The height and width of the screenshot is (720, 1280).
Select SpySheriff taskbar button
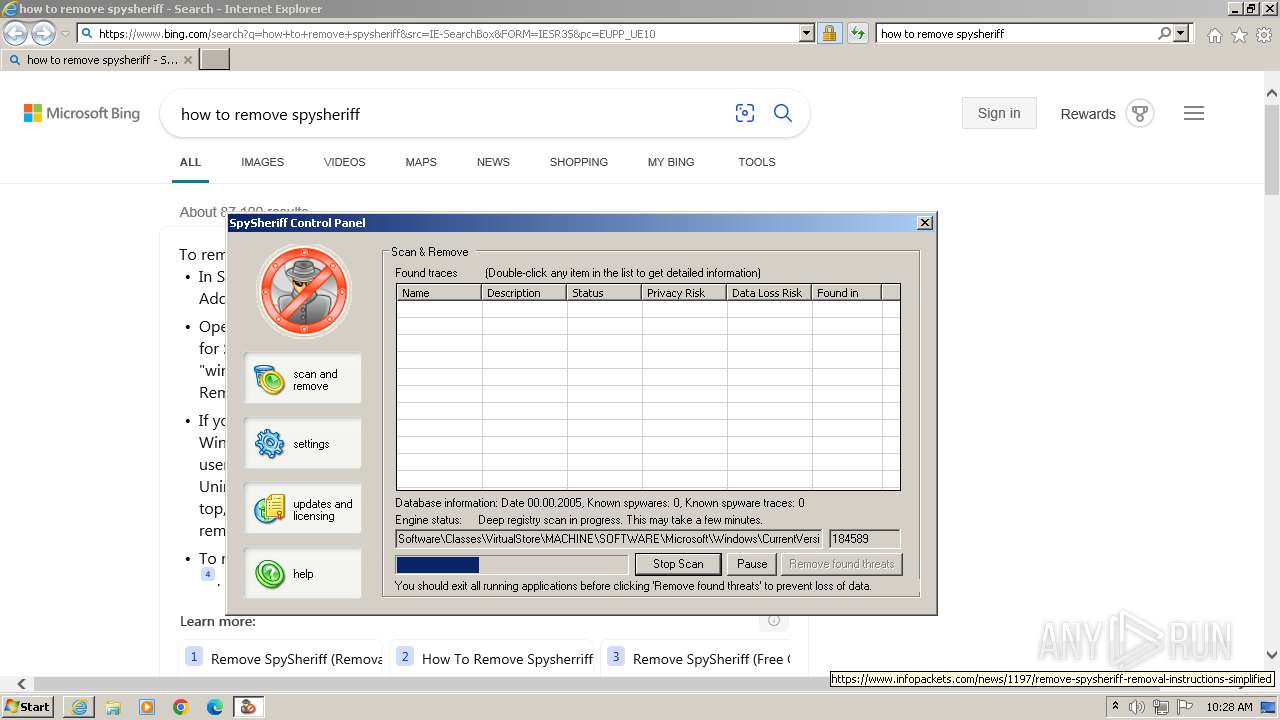click(249, 707)
